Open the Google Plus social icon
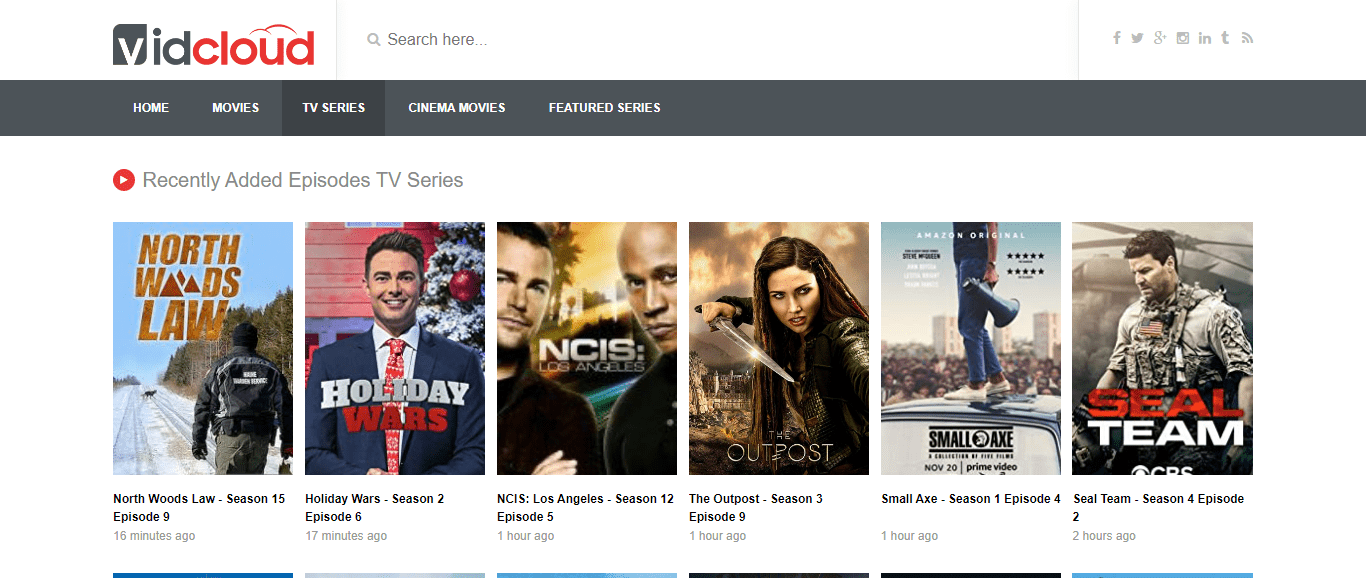This screenshot has height=578, width=1366. 1160,38
